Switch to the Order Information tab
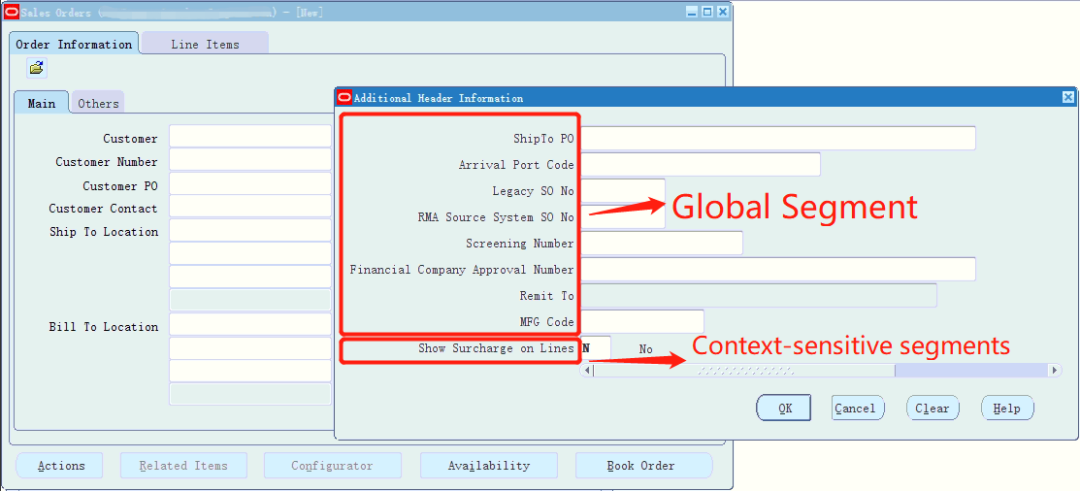The height and width of the screenshot is (491, 1080). [74, 44]
